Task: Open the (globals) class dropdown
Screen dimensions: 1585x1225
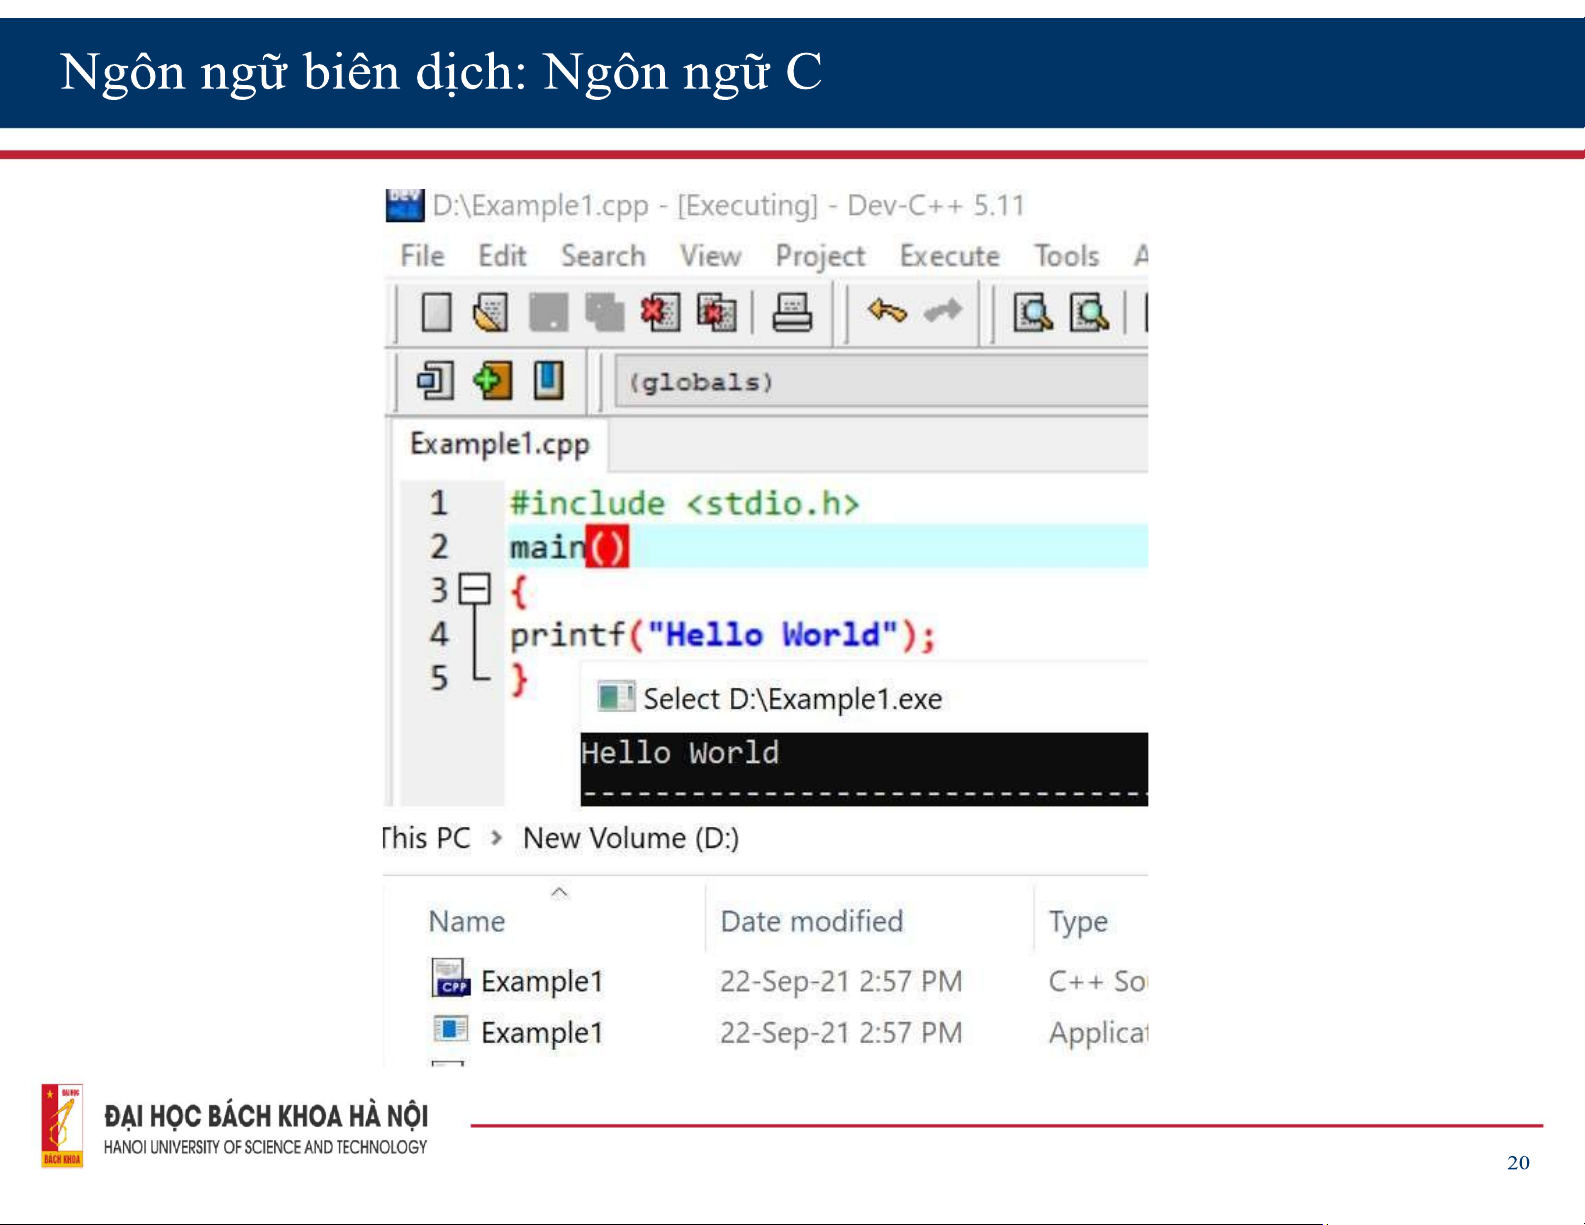Action: pos(880,383)
